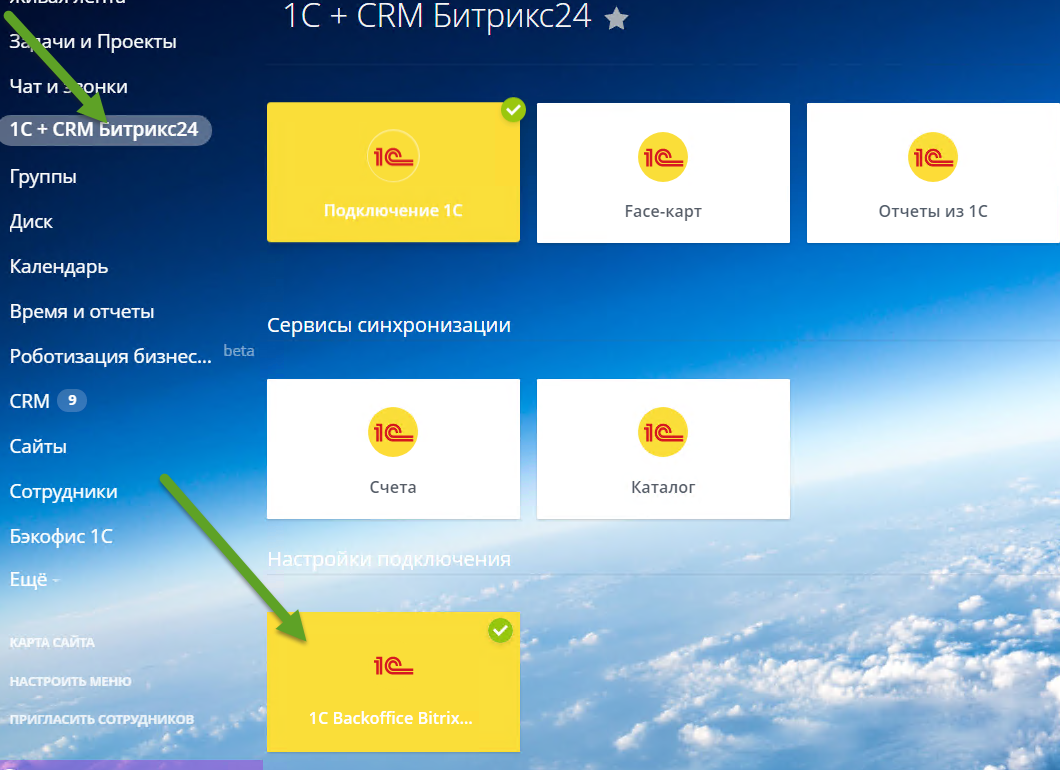Click the CRM counter badge showing 9
Screen dimensions: 1060x770
[72, 400]
